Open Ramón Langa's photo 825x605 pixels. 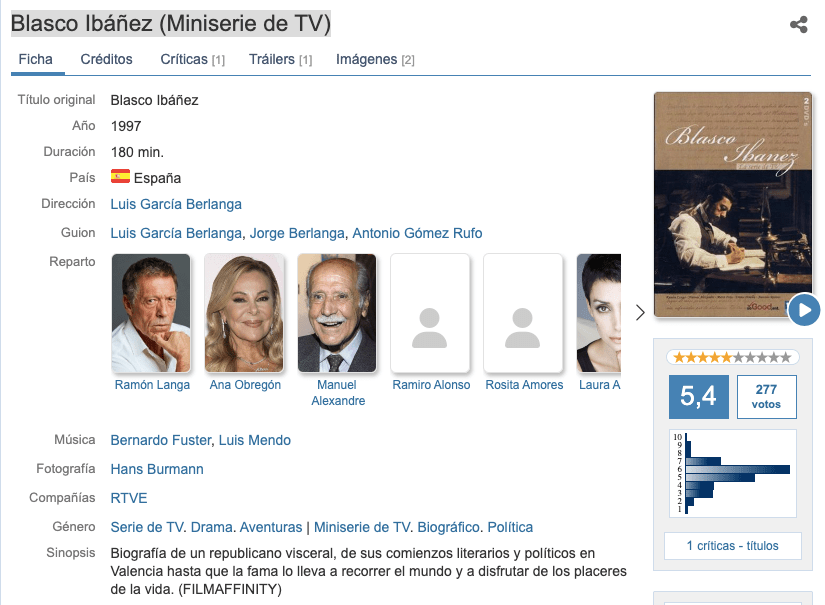tap(151, 313)
